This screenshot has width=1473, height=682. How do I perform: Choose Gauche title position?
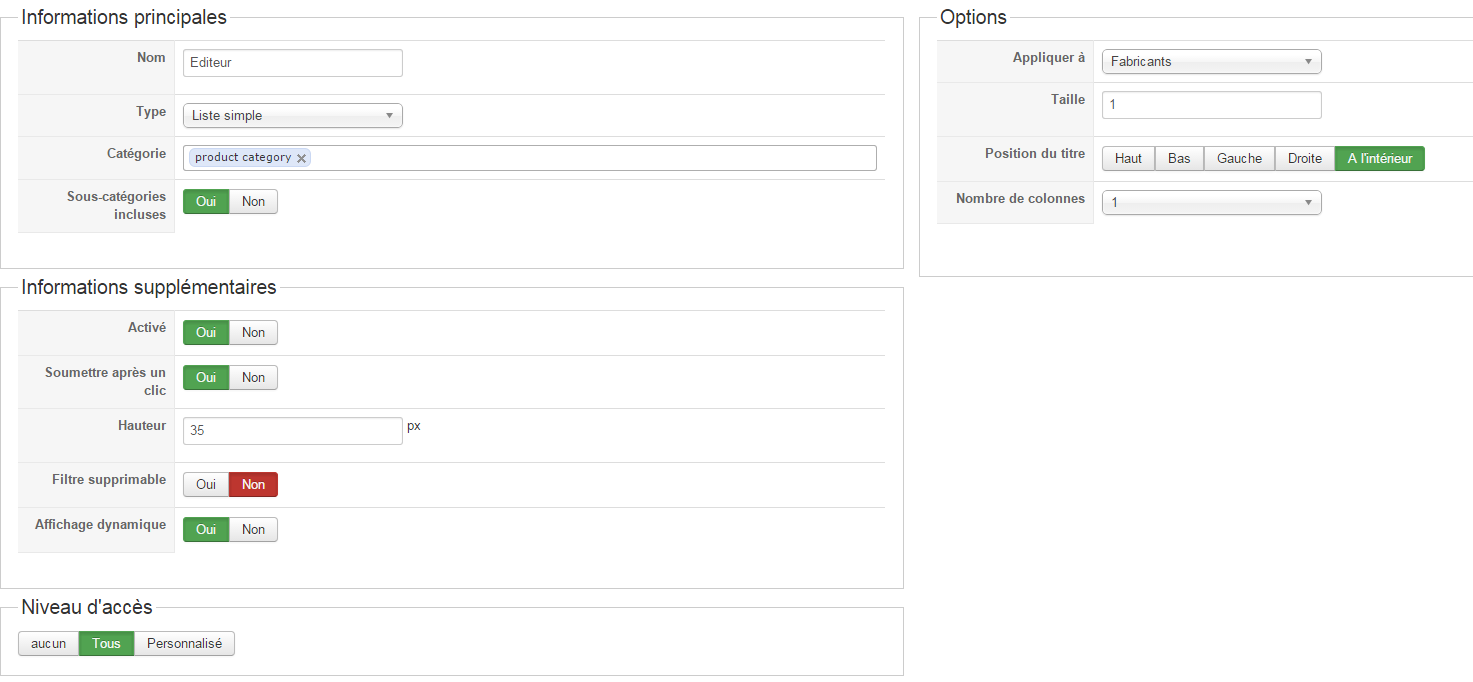pos(1239,159)
